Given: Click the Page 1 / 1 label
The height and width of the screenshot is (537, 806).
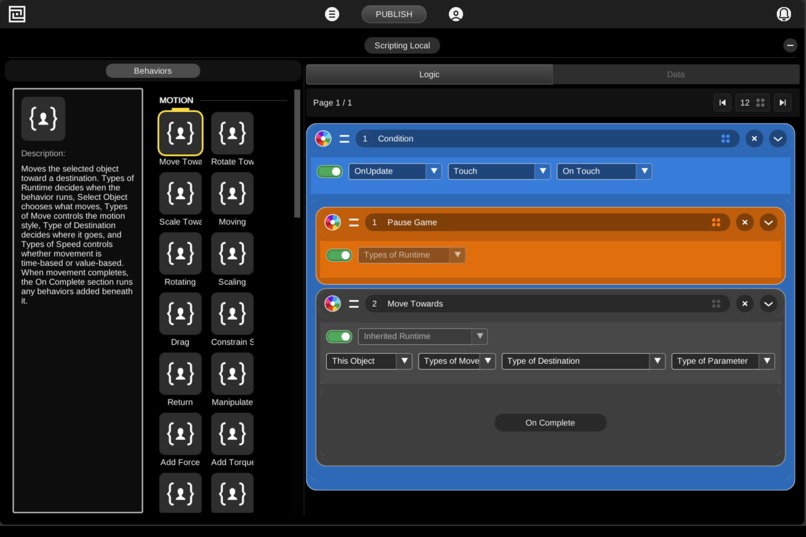Looking at the screenshot, I should point(333,103).
